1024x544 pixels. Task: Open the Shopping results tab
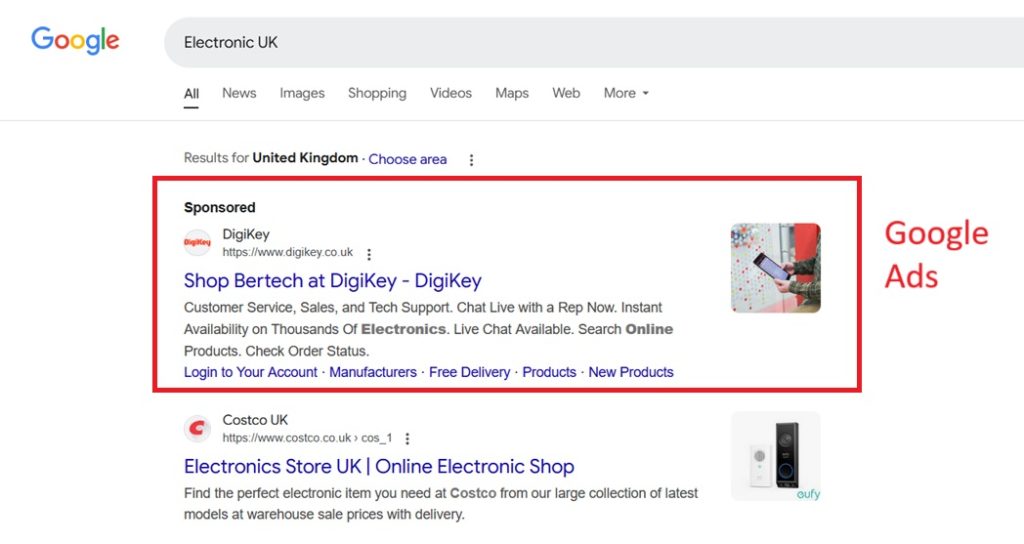pyautogui.click(x=377, y=93)
